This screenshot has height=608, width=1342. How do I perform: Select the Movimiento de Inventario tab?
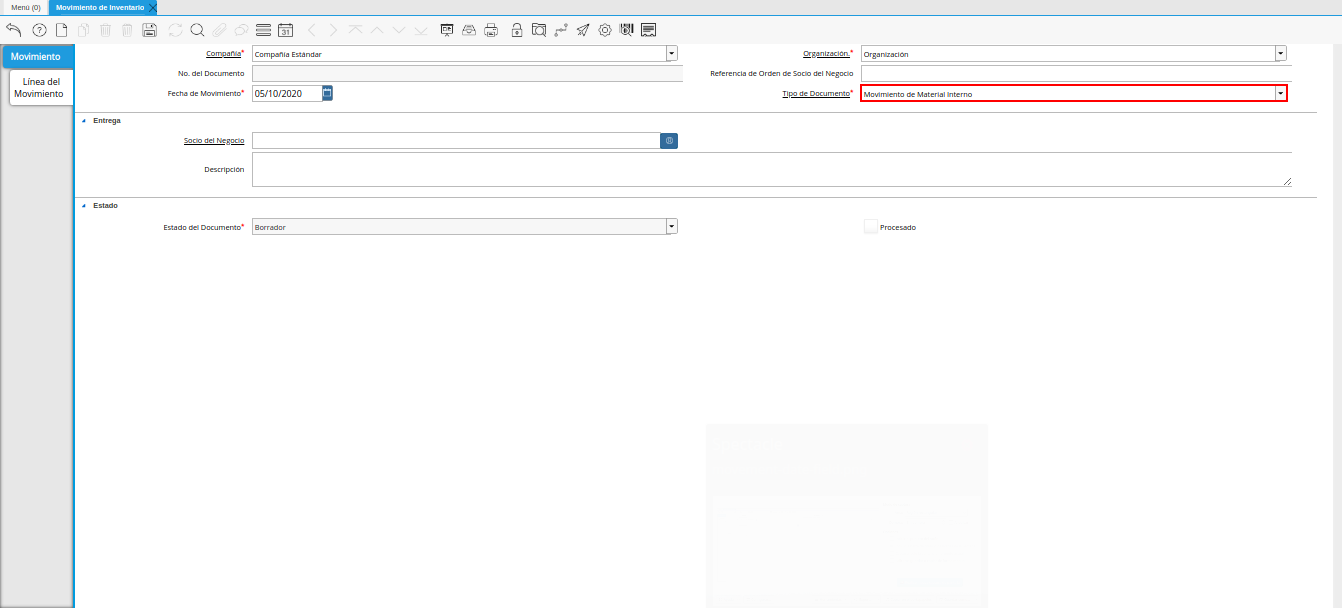[x=100, y=7]
